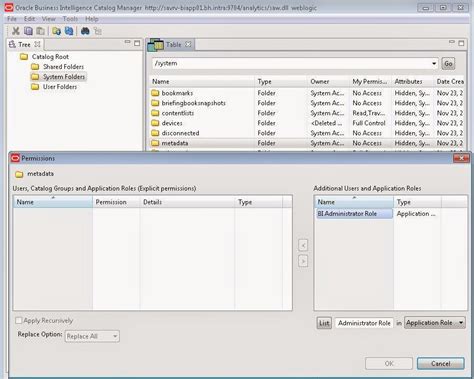Click the Cut scissors toolbar icon

[15, 31]
